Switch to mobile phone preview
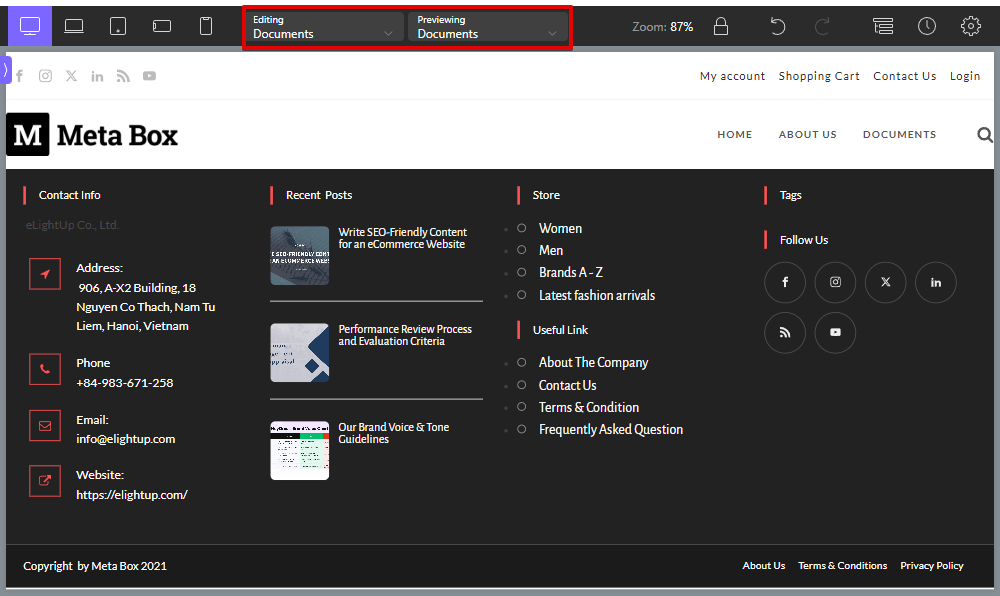The width and height of the screenshot is (1000, 596). [206, 25]
